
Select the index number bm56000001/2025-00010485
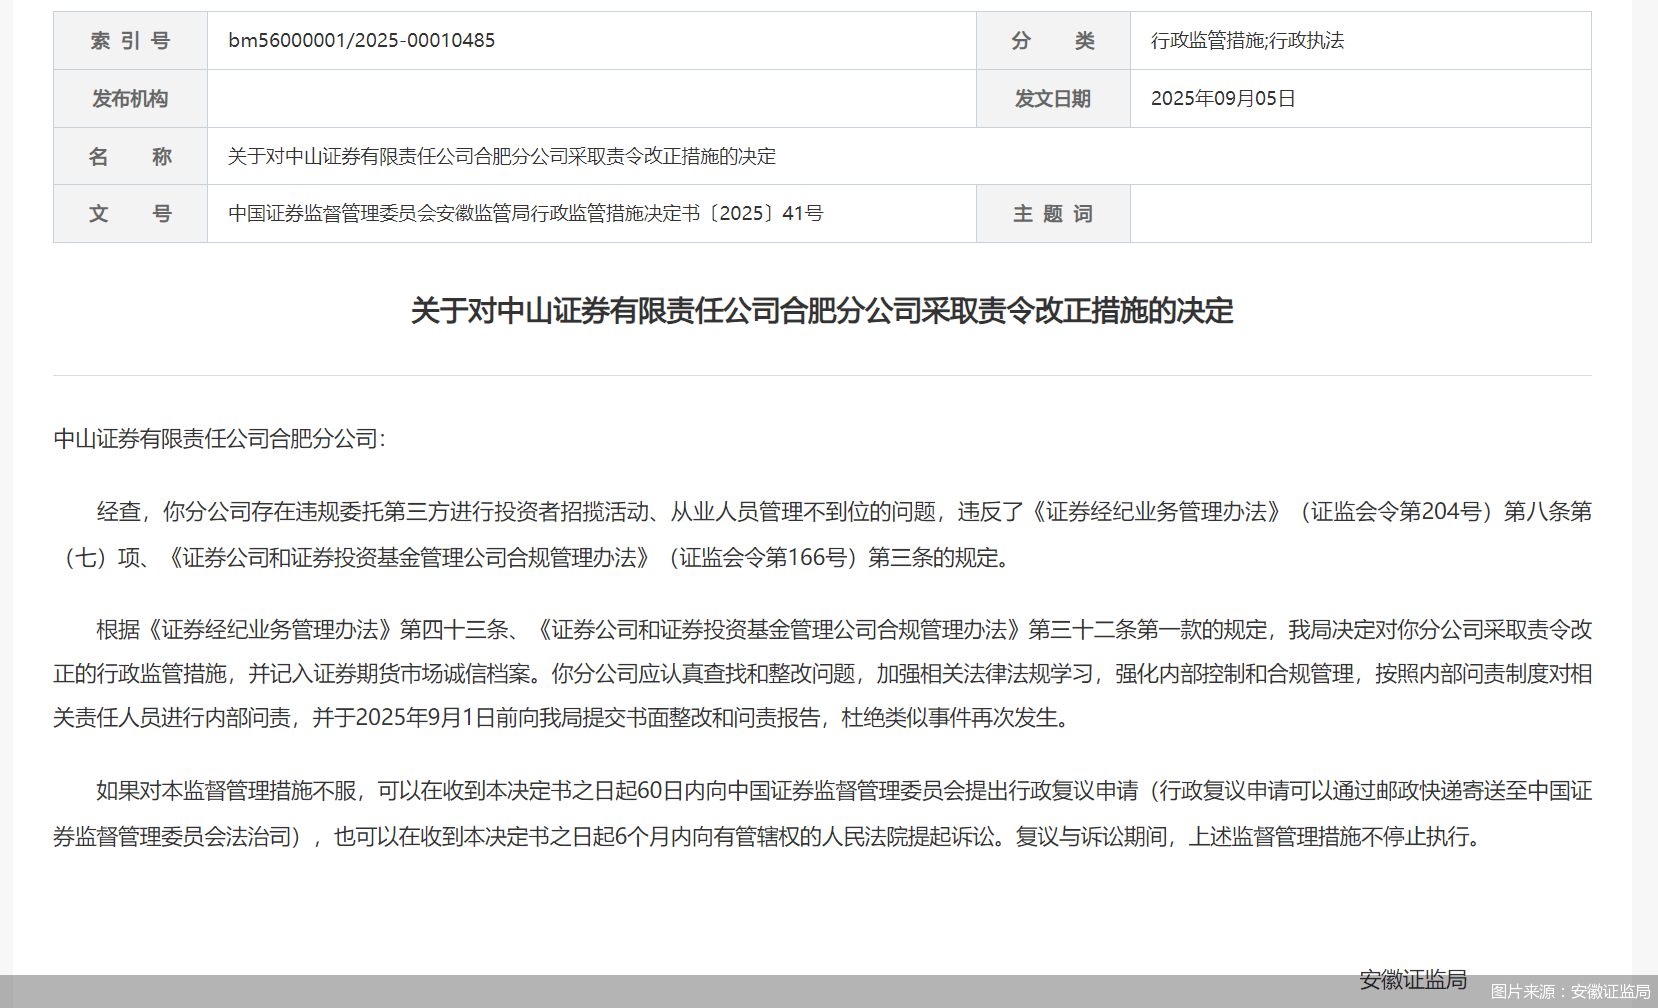(x=361, y=40)
